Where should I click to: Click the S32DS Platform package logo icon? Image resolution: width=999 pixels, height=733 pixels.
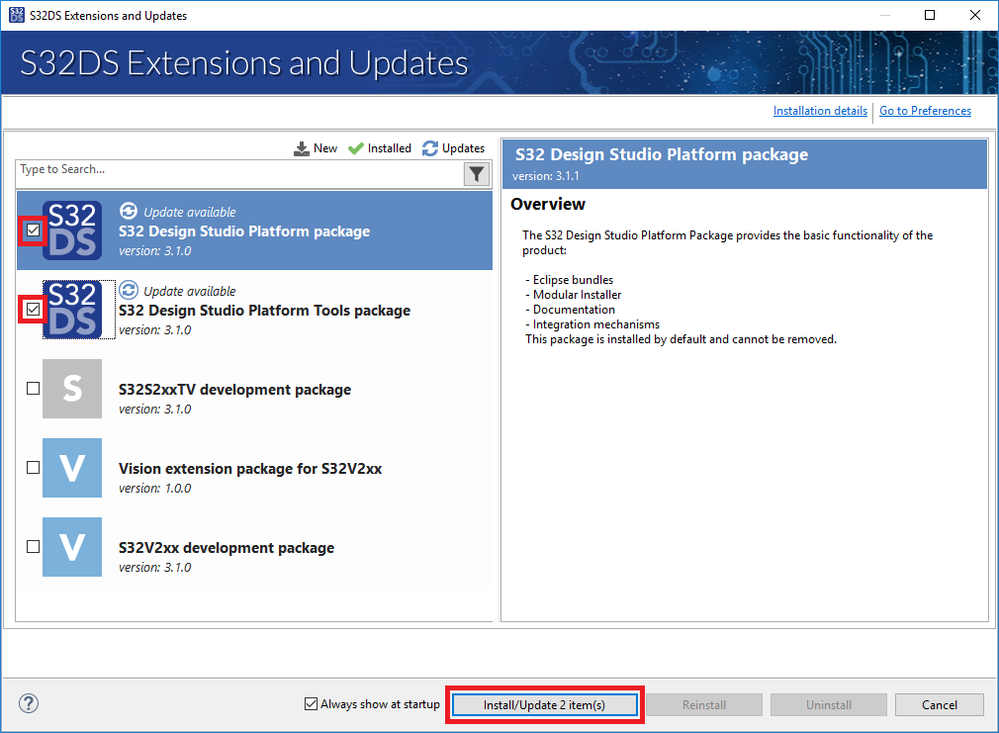point(73,231)
